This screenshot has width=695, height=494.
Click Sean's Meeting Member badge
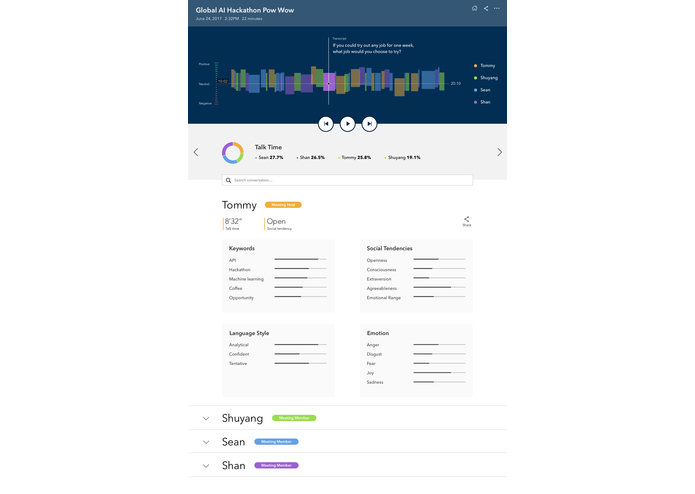[x=276, y=442]
